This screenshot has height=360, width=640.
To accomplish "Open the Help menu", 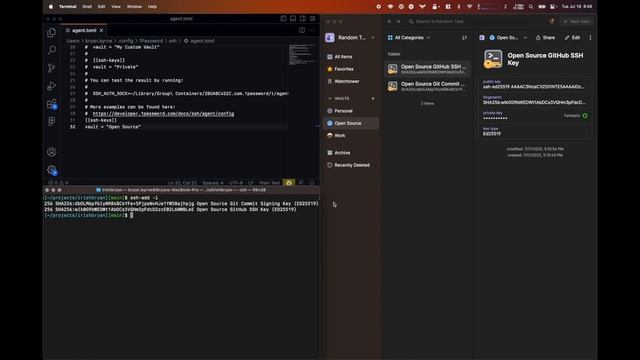I will pyautogui.click(x=152, y=7).
